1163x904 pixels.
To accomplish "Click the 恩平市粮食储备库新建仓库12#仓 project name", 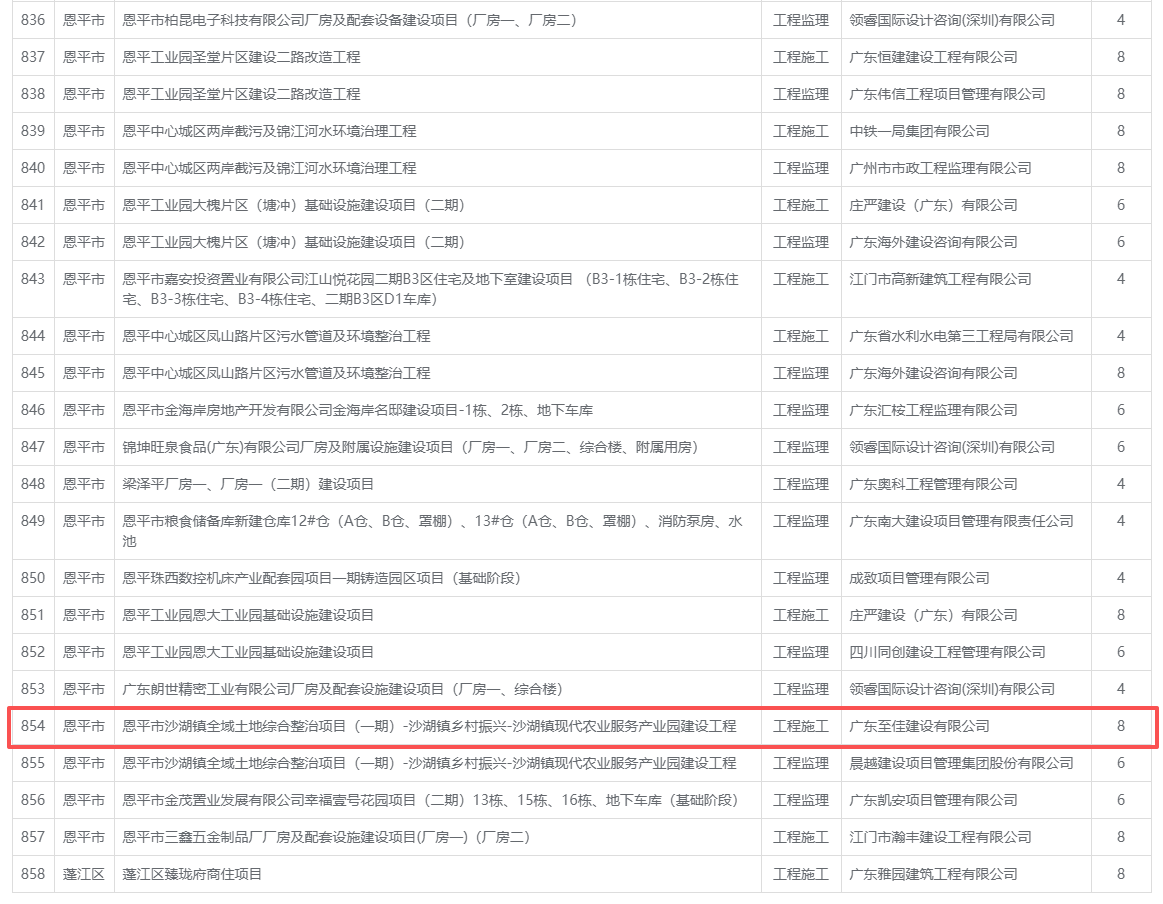I will click(432, 532).
